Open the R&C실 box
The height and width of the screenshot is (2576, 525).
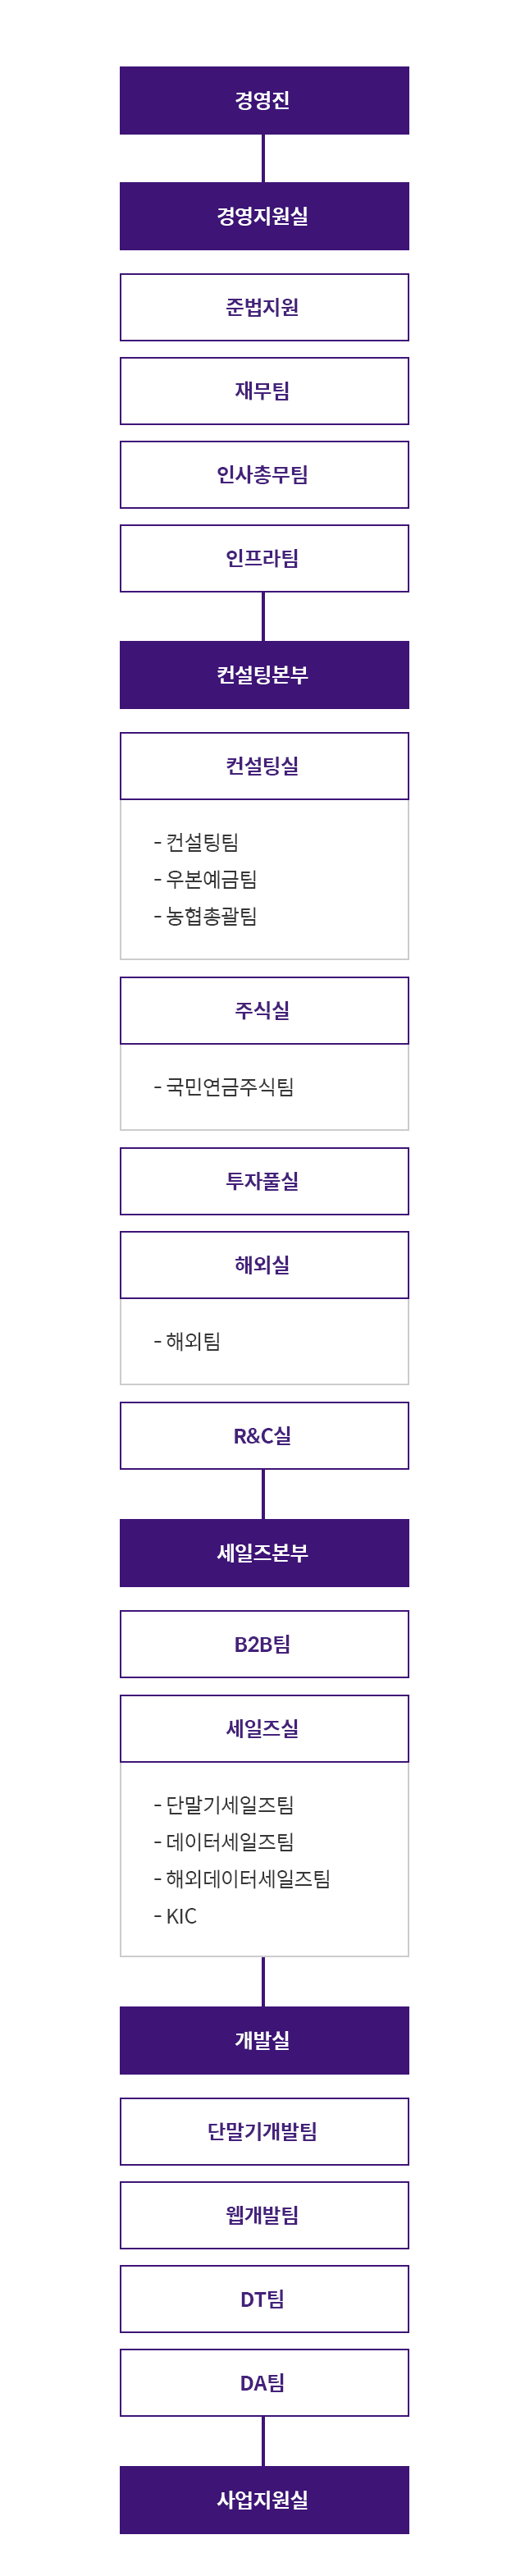[264, 1437]
